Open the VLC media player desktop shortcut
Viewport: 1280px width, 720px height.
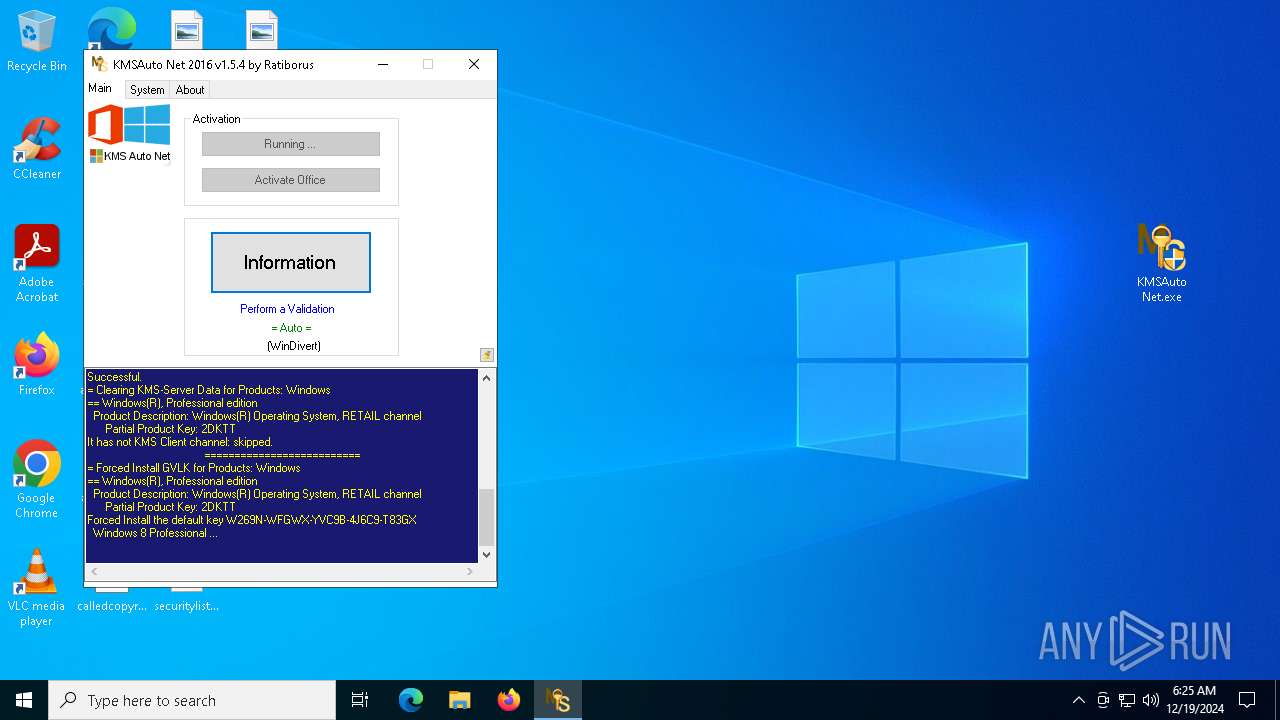coord(37,588)
